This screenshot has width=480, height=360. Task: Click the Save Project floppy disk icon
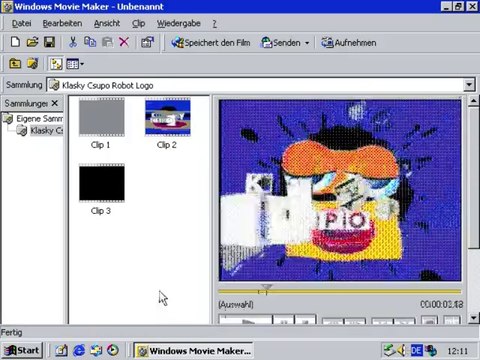[49, 42]
